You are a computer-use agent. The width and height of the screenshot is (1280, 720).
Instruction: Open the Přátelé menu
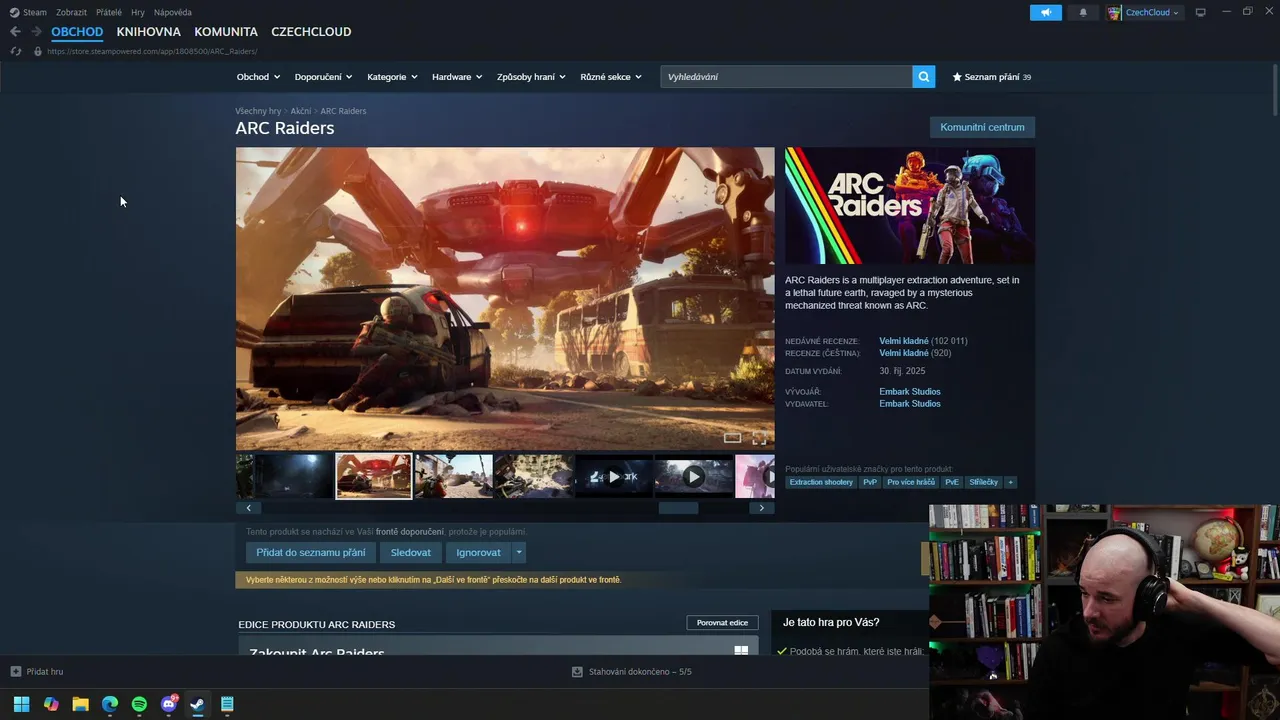click(109, 12)
